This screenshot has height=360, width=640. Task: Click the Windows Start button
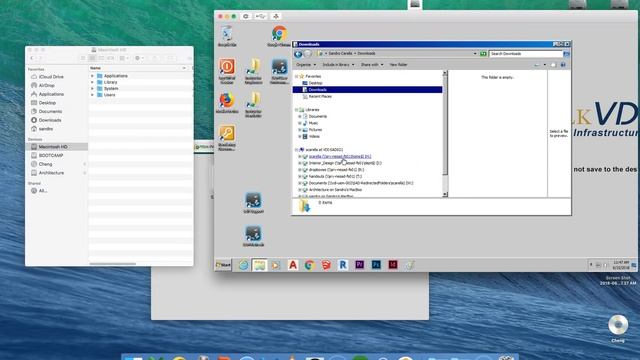click(223, 265)
